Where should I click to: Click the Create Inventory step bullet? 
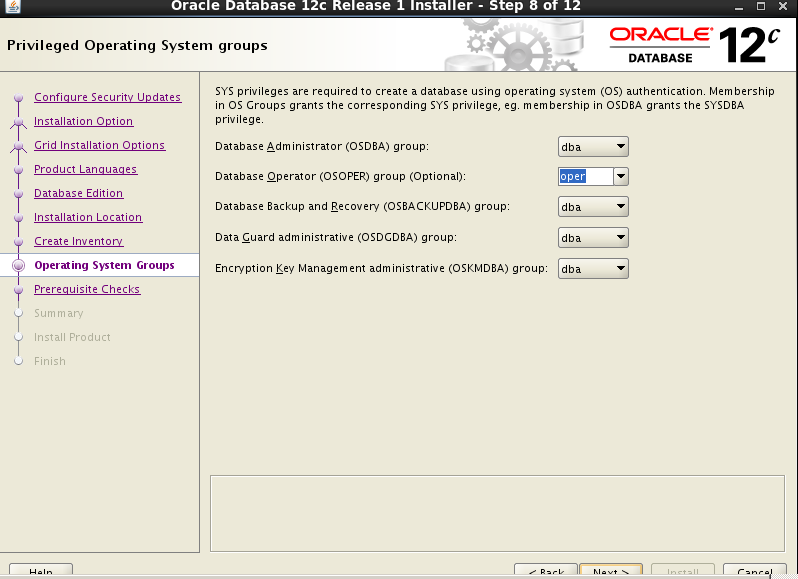click(19, 241)
